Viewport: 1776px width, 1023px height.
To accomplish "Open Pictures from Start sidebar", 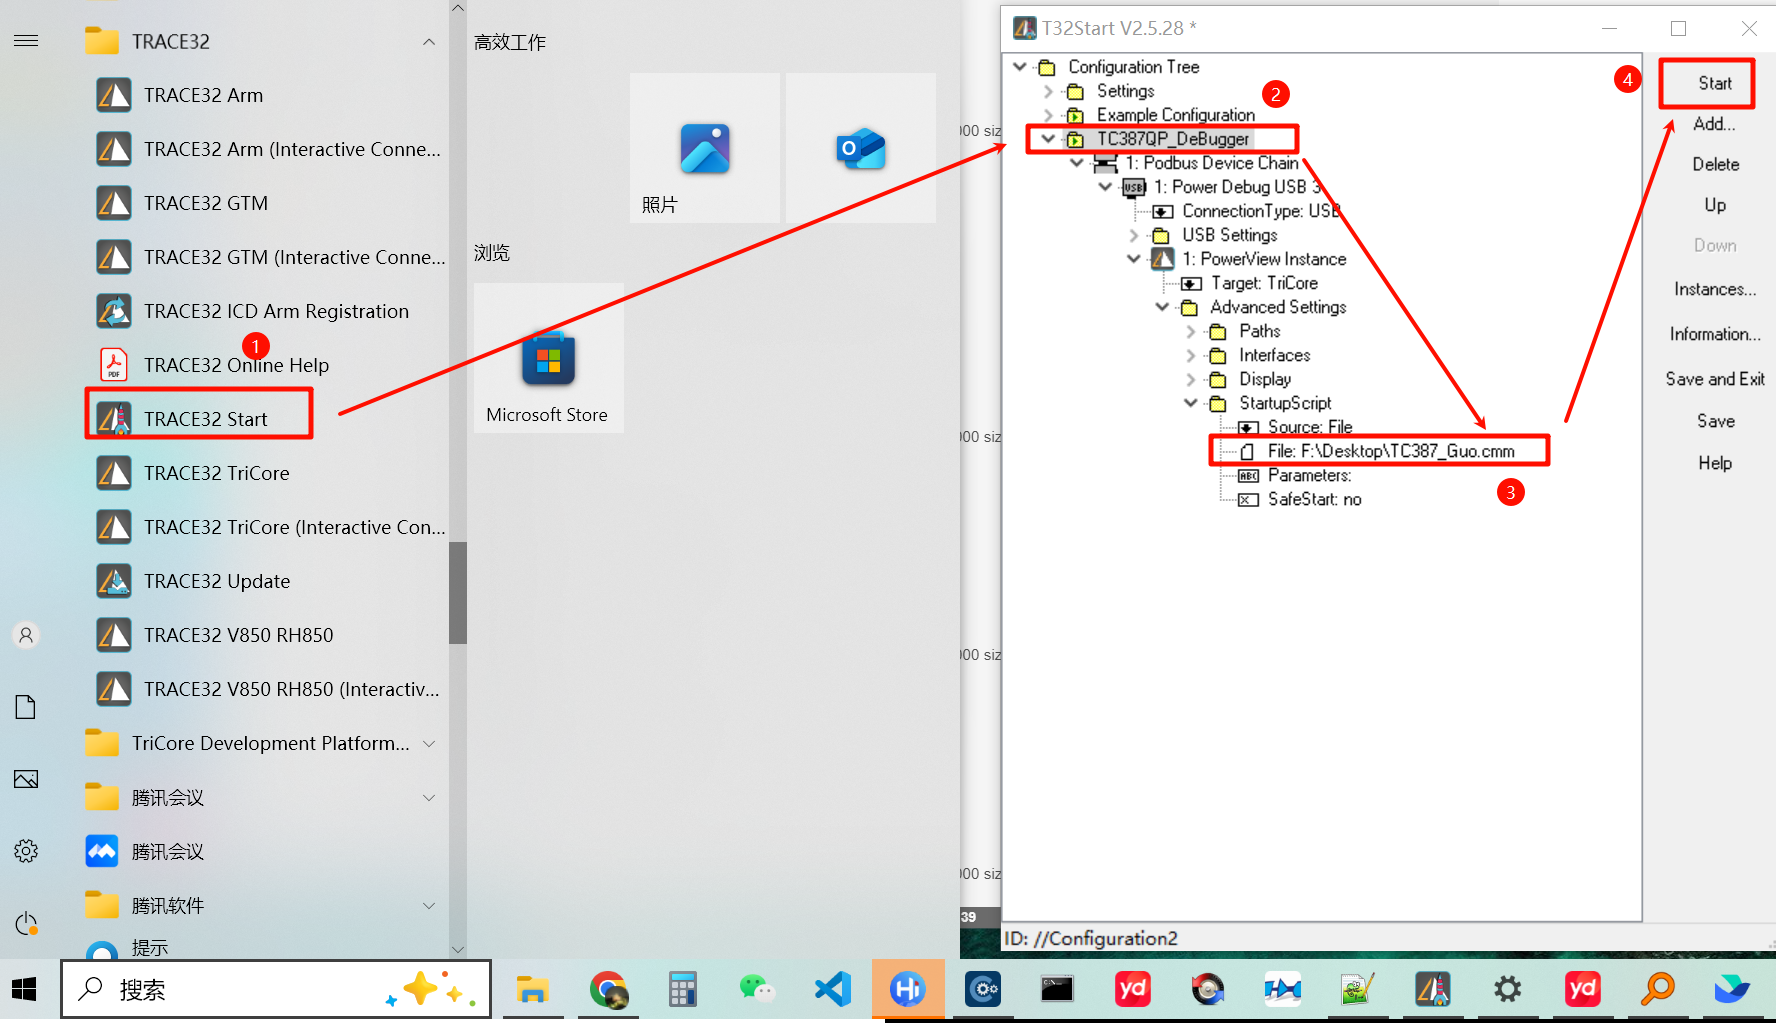I will pyautogui.click(x=26, y=779).
